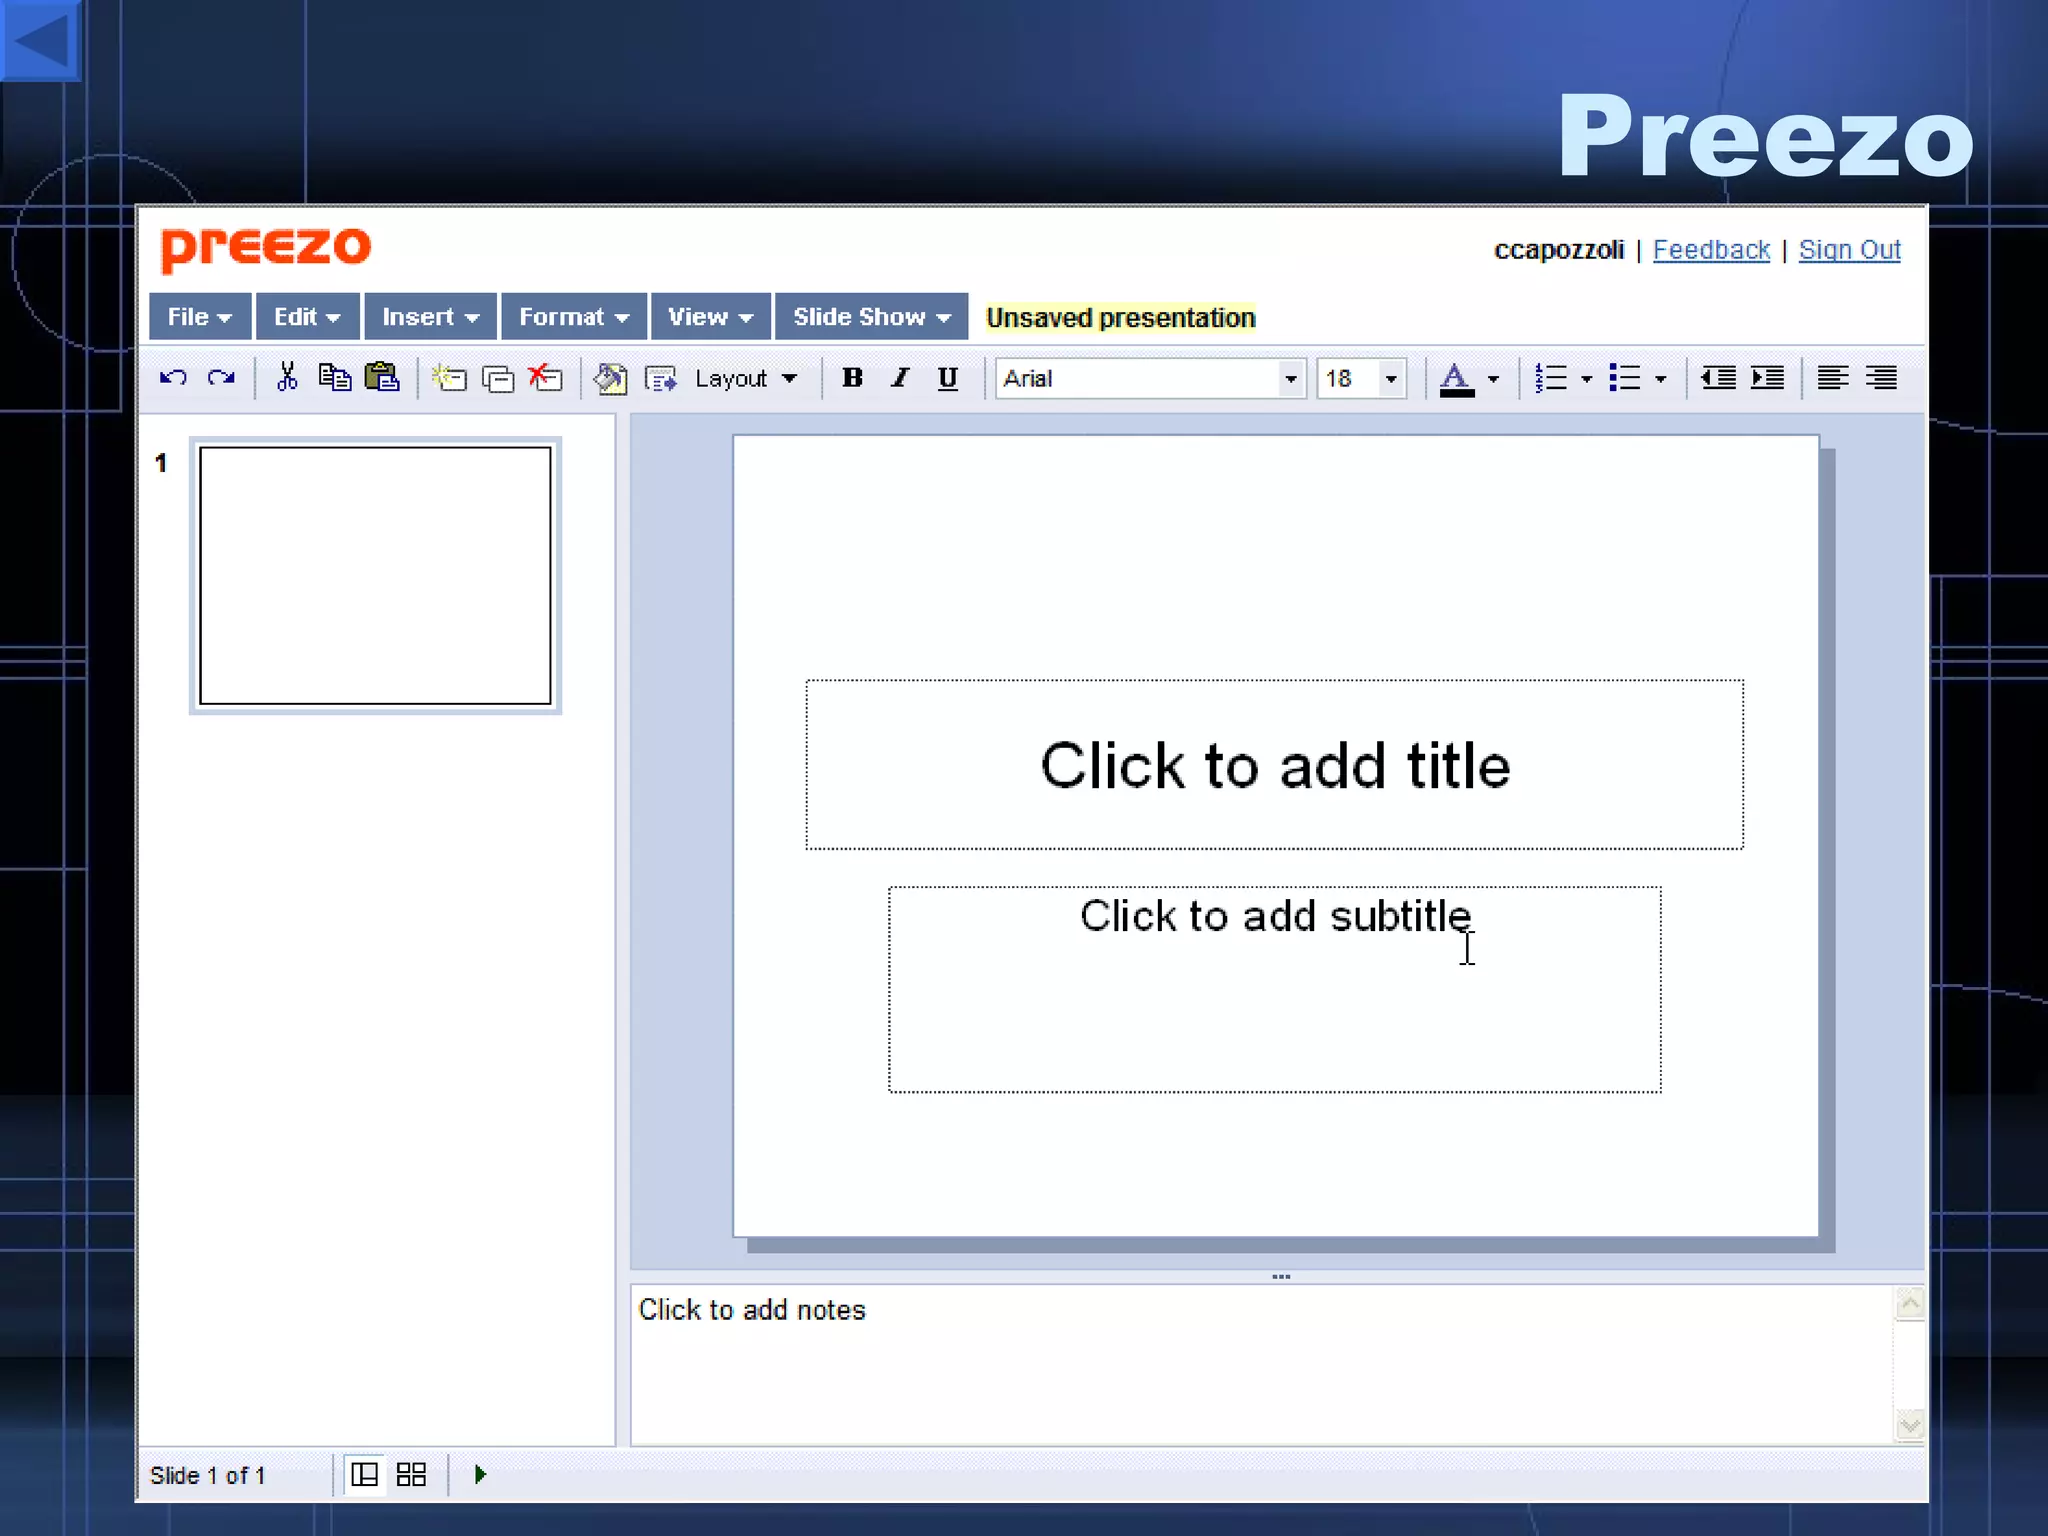Image resolution: width=2048 pixels, height=1536 pixels.
Task: Switch to normal view icon in status bar
Action: coord(365,1475)
